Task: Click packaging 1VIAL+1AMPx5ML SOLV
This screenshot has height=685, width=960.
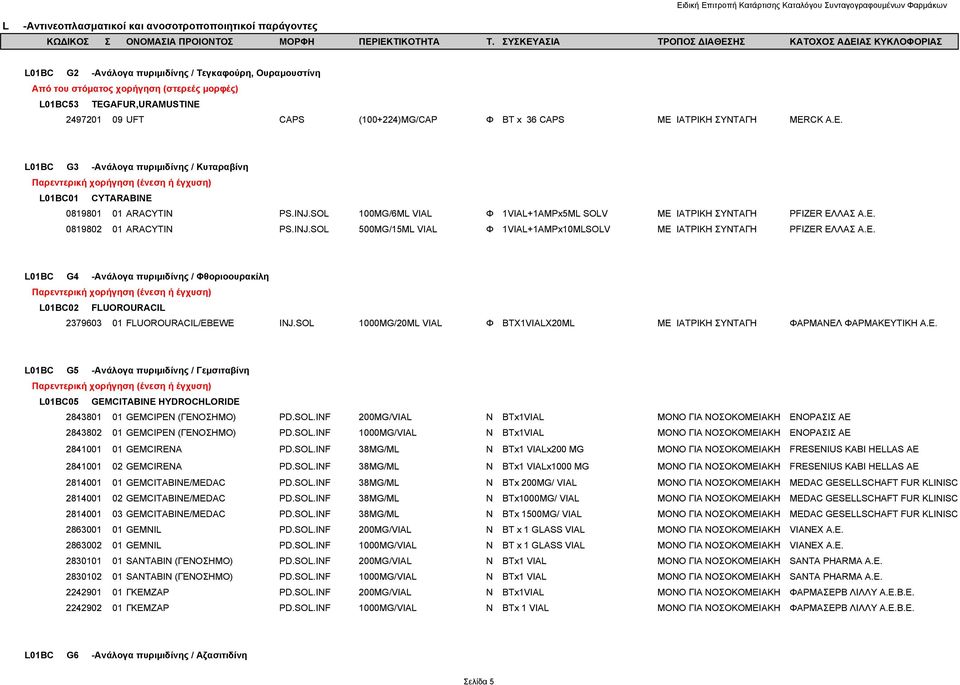Action: tap(555, 214)
